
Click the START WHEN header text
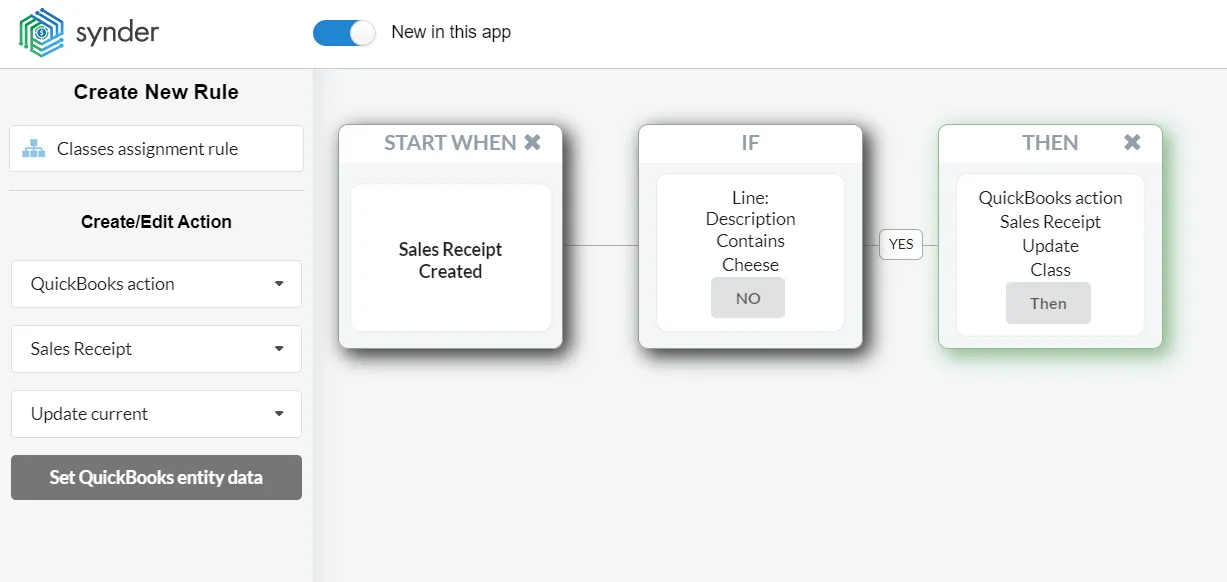pyautogui.click(x=450, y=143)
